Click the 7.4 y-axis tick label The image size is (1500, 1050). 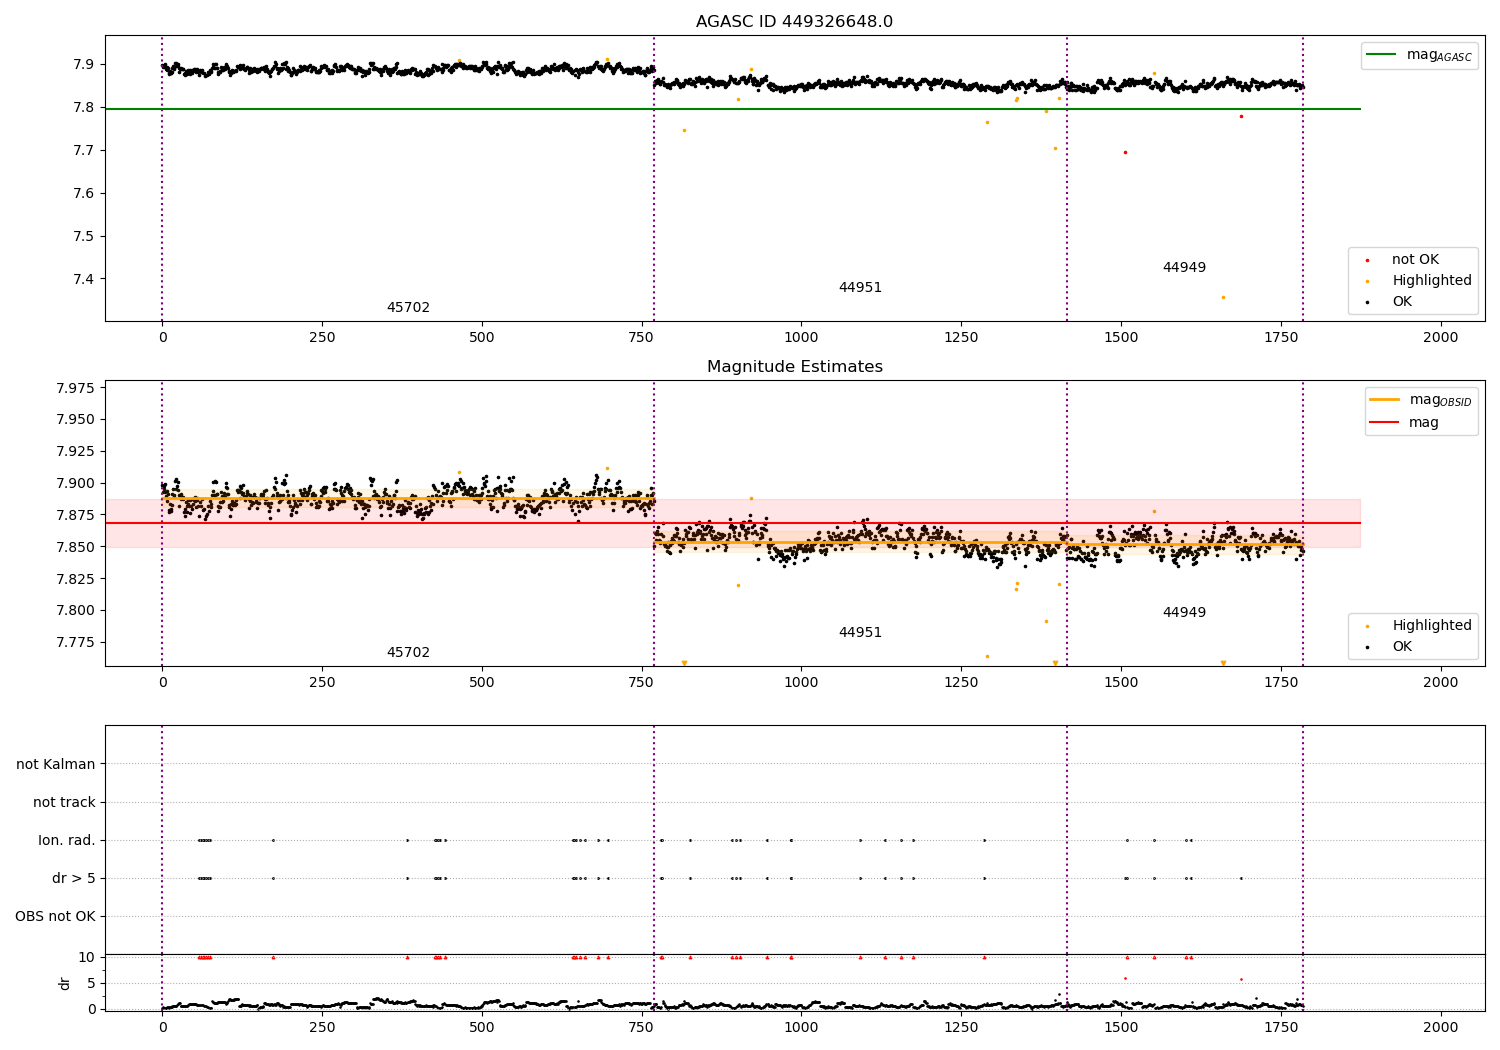click(x=84, y=280)
